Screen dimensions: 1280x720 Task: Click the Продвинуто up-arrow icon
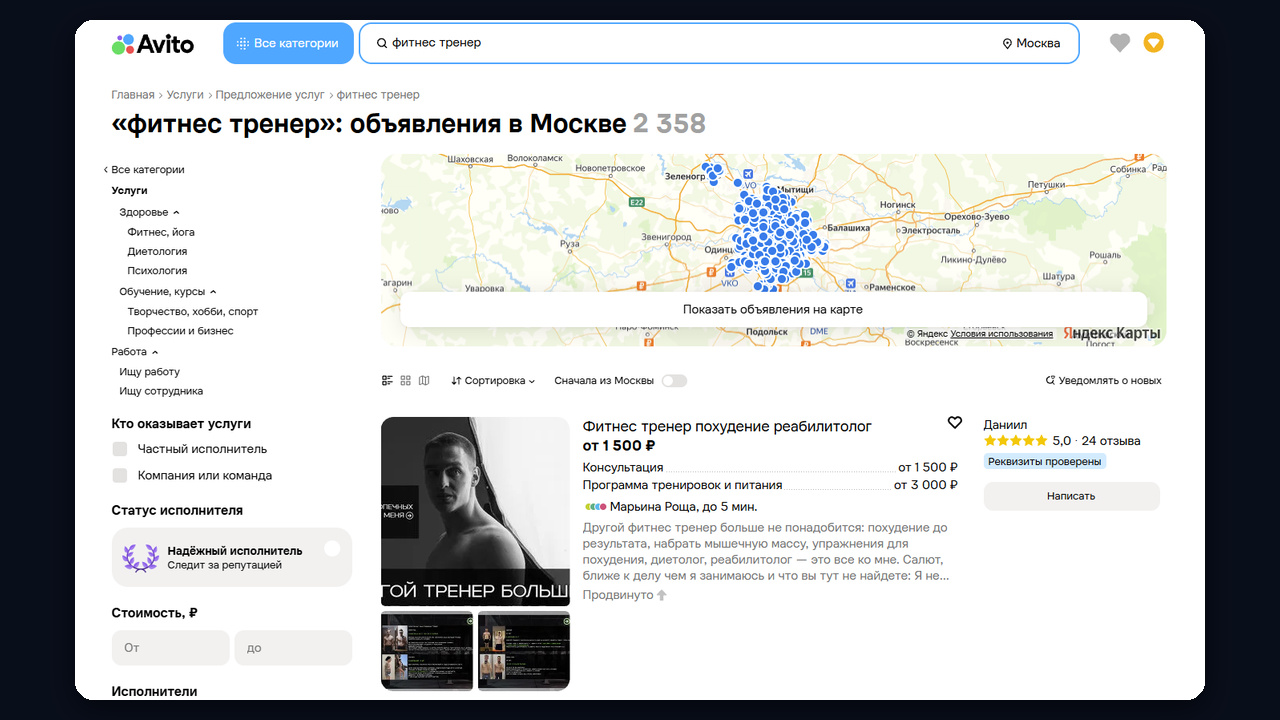662,595
